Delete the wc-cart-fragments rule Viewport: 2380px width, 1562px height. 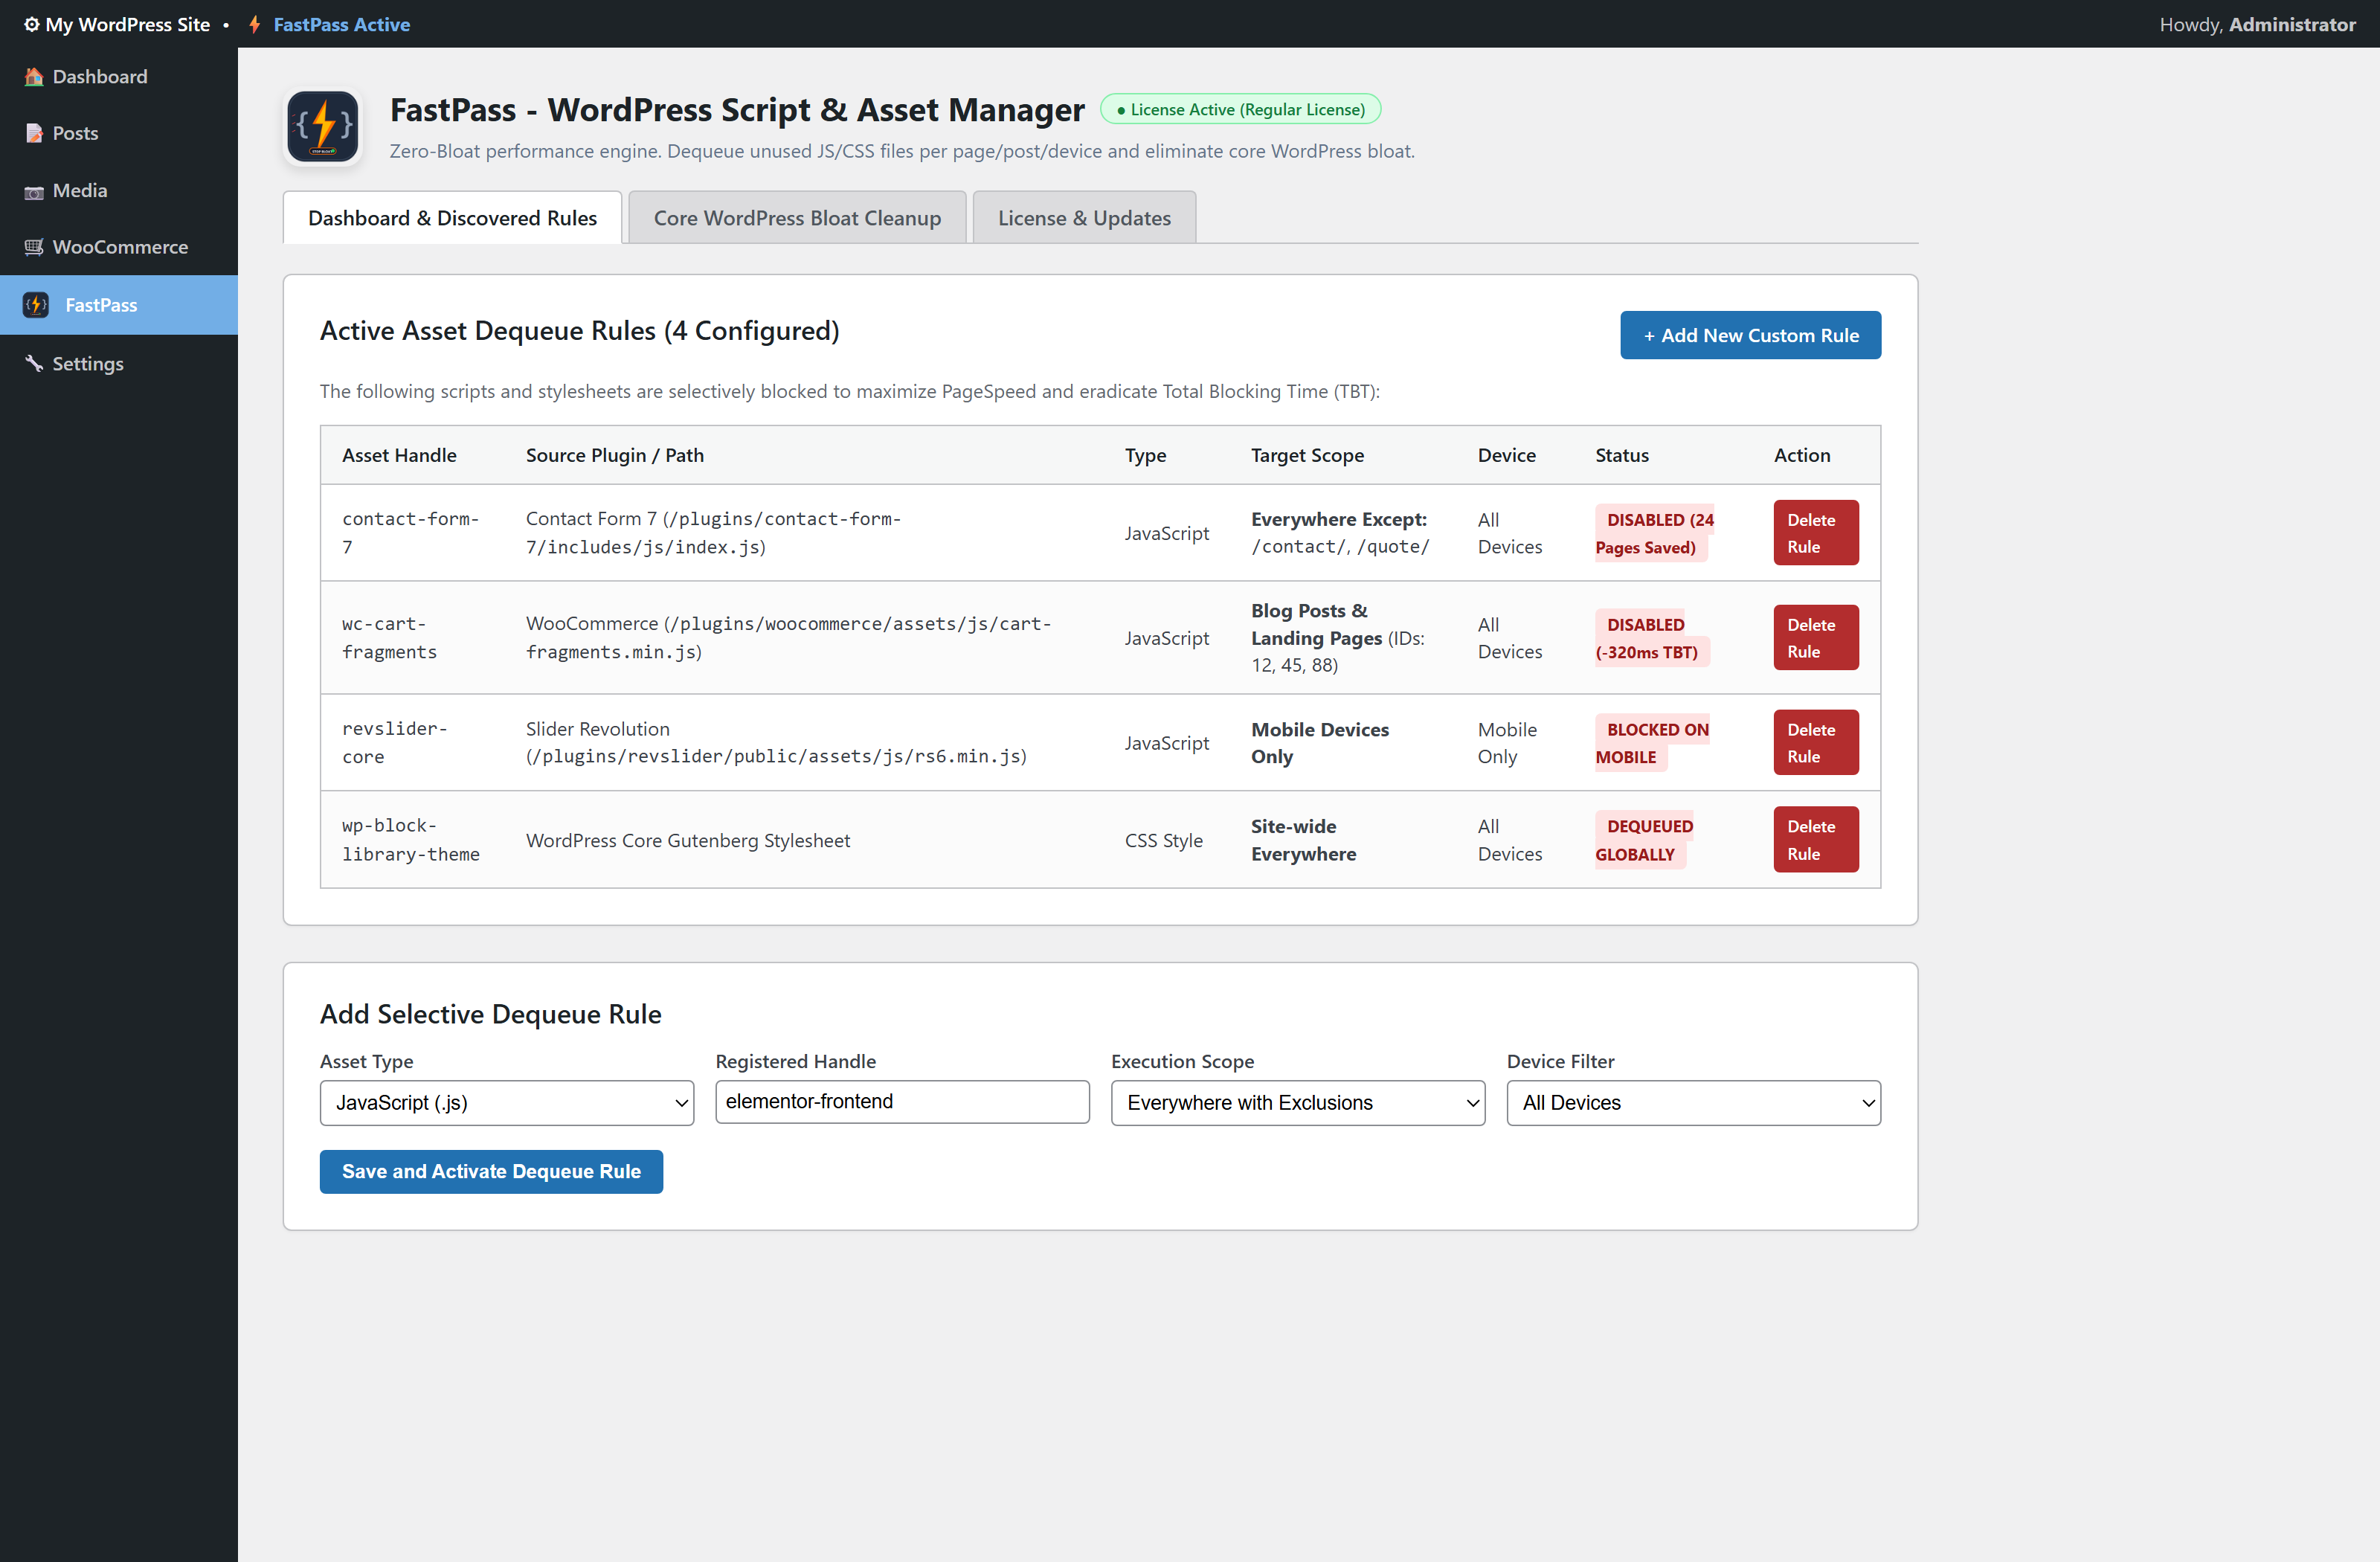click(1815, 638)
